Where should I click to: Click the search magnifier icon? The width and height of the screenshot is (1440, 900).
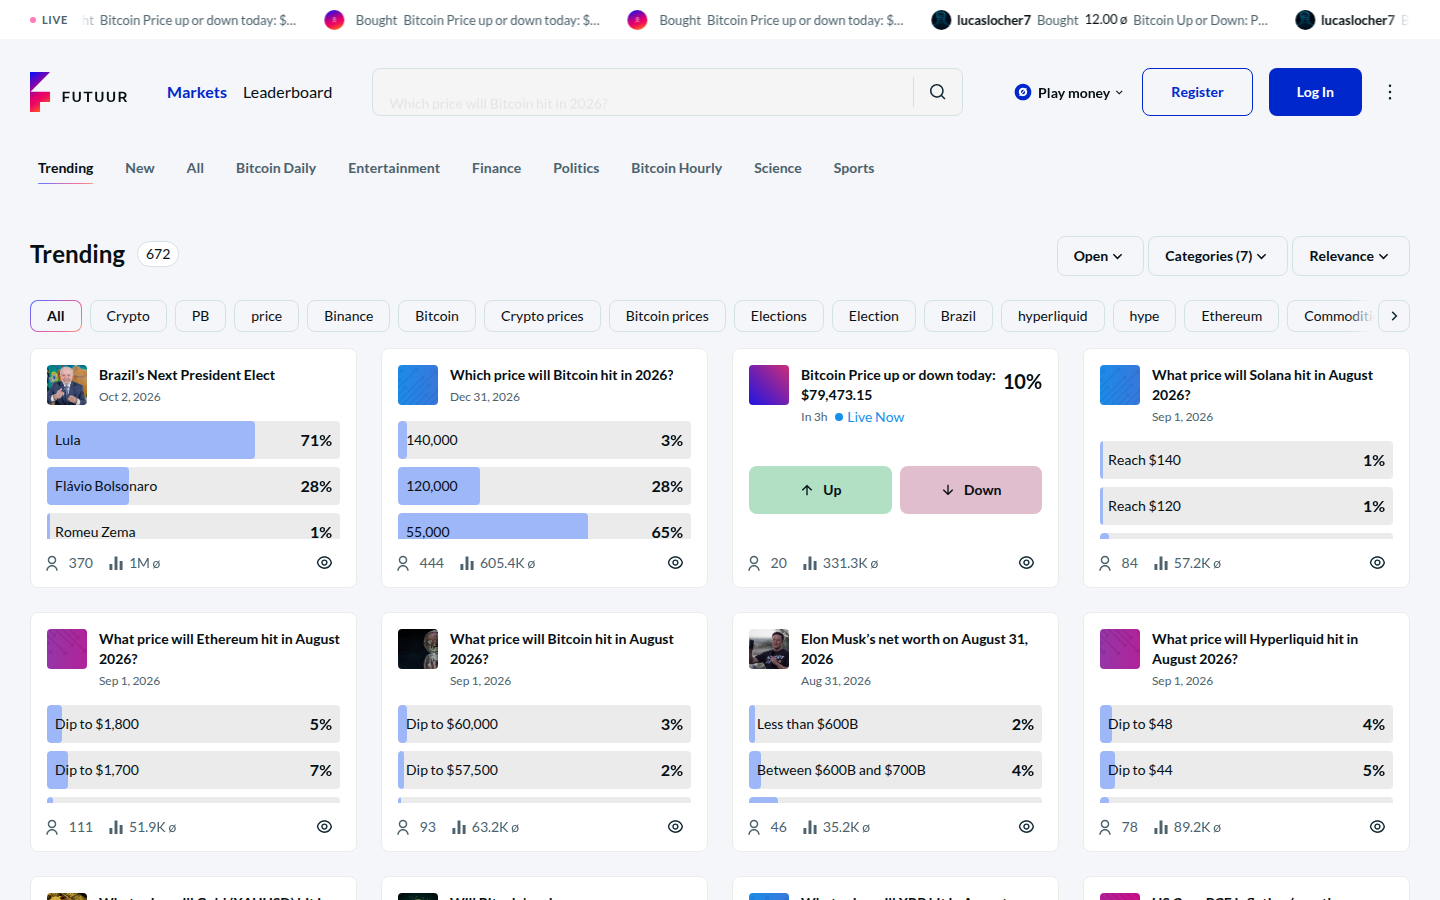pyautogui.click(x=937, y=92)
